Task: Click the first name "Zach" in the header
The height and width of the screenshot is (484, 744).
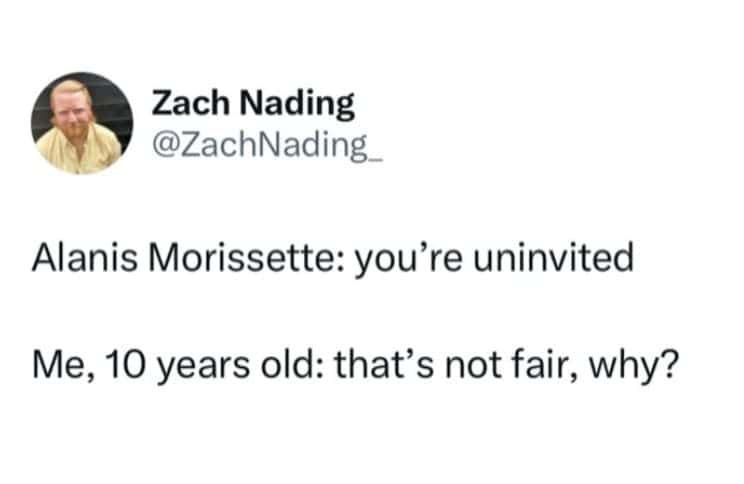Action: [x=190, y=103]
